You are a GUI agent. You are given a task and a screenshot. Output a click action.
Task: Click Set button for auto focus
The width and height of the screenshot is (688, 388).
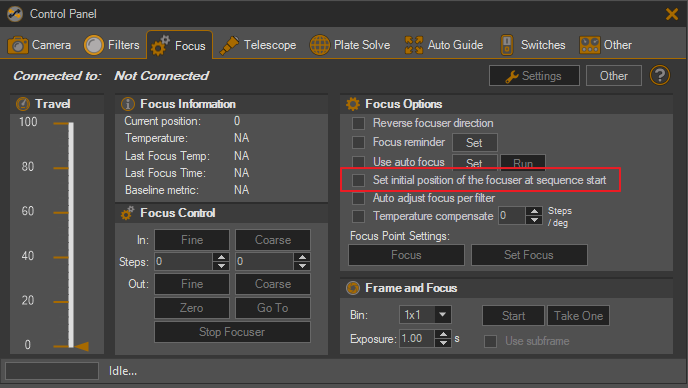tap(474, 163)
